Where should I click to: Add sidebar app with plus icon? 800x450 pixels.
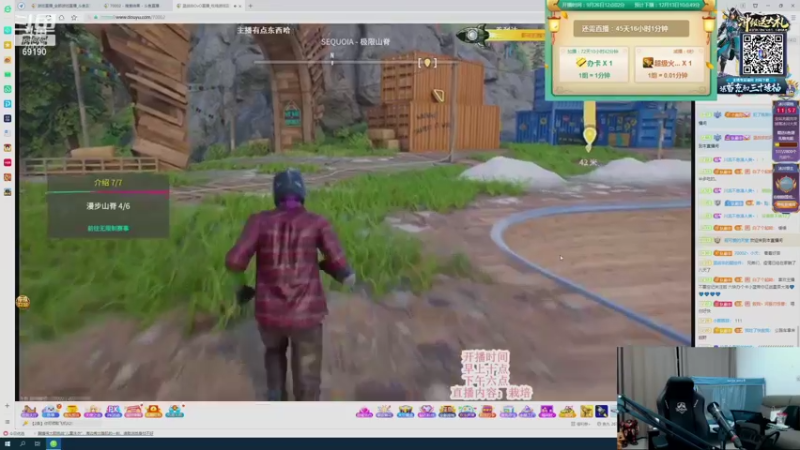point(7,406)
